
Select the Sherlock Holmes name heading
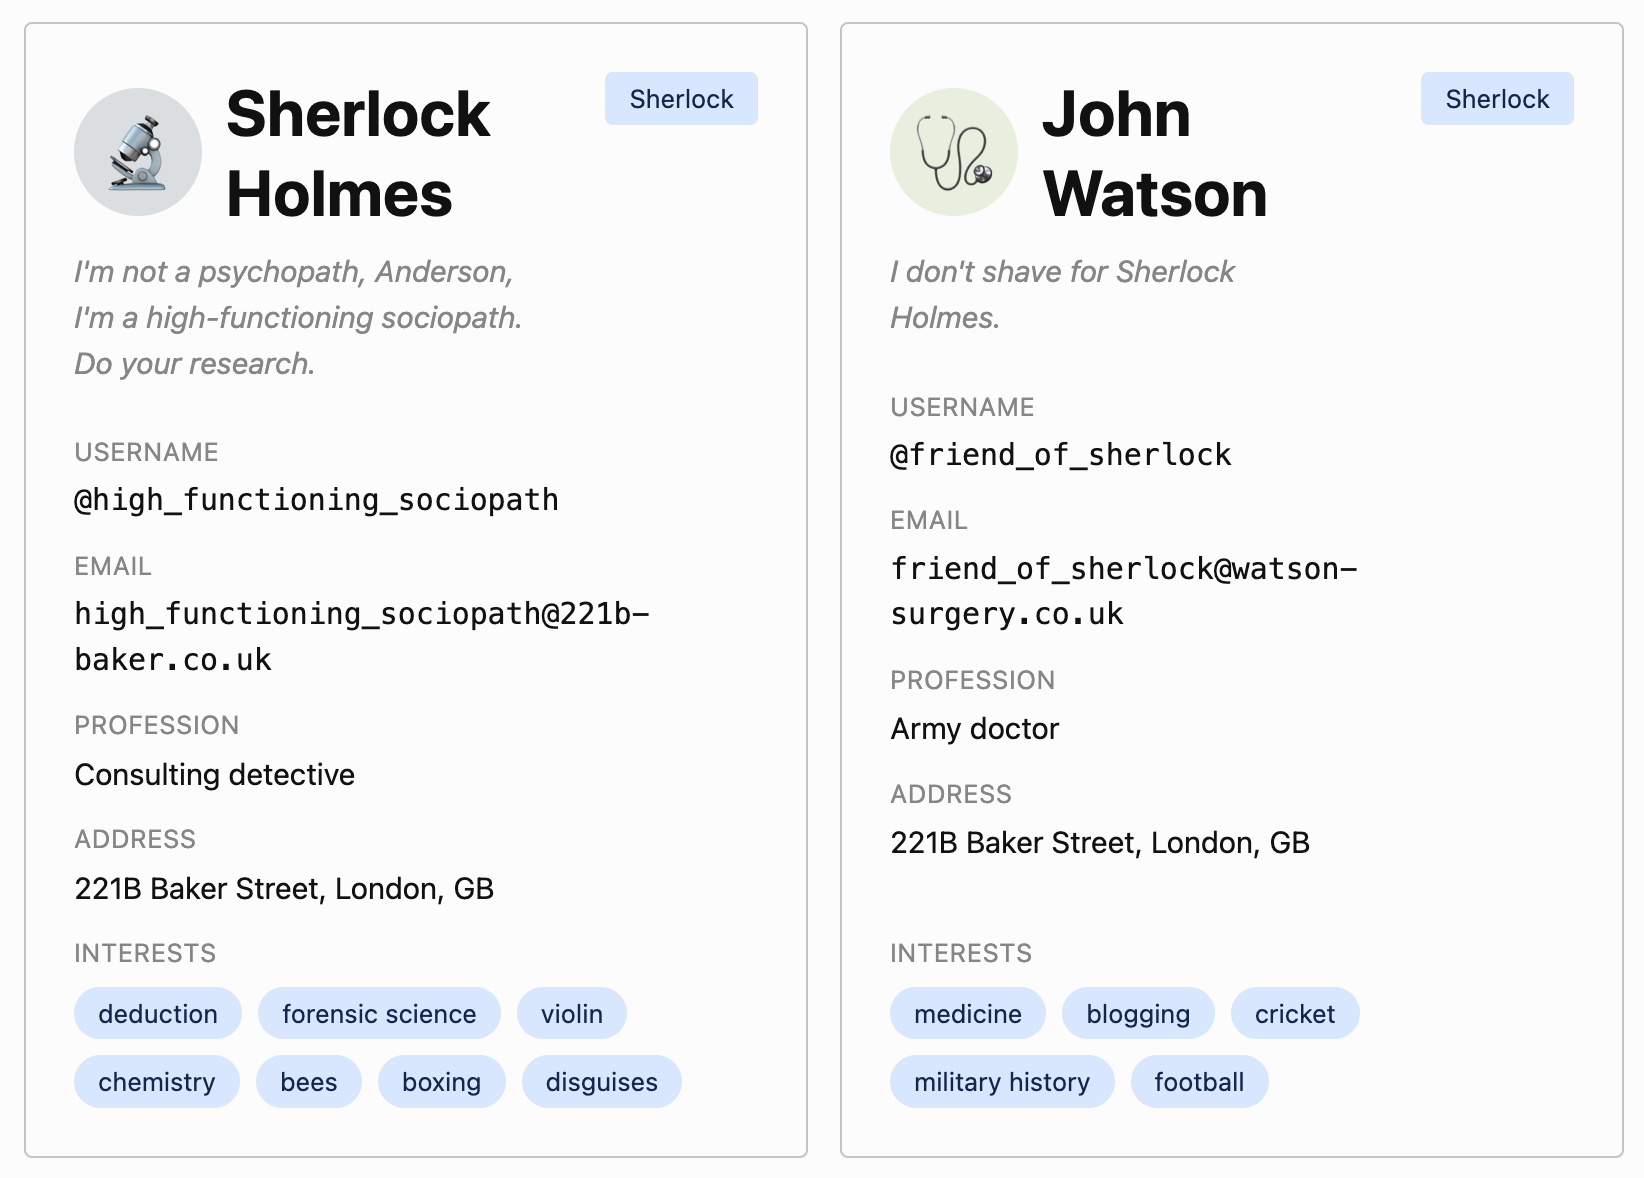click(358, 153)
